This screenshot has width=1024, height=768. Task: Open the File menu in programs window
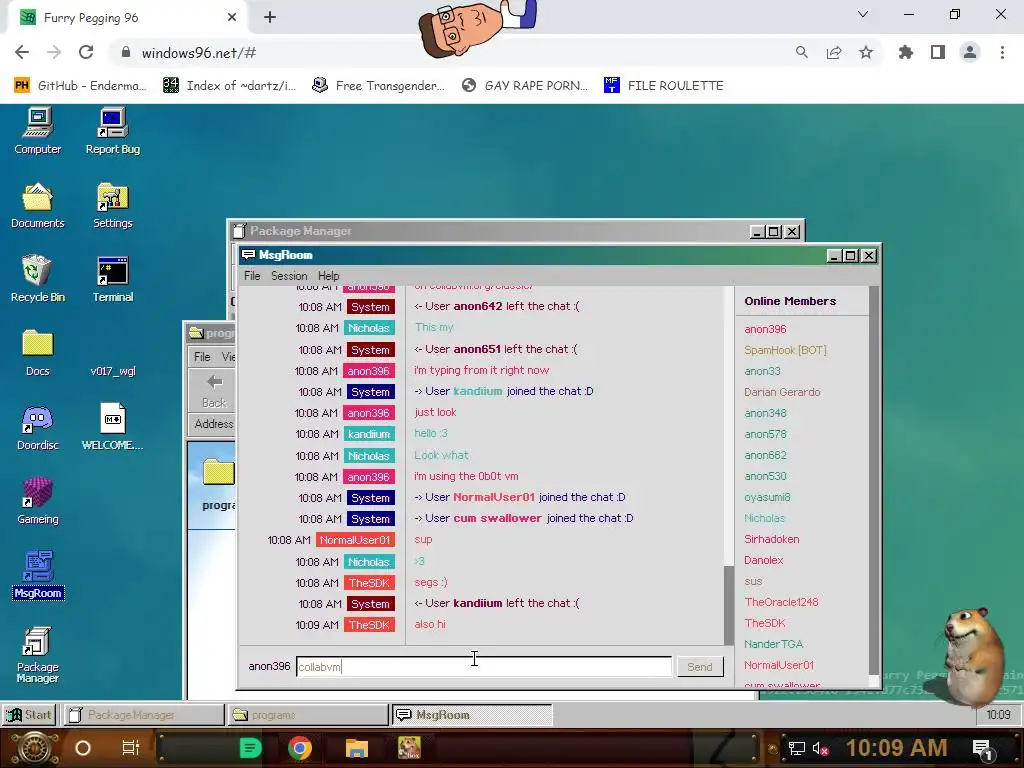point(202,357)
